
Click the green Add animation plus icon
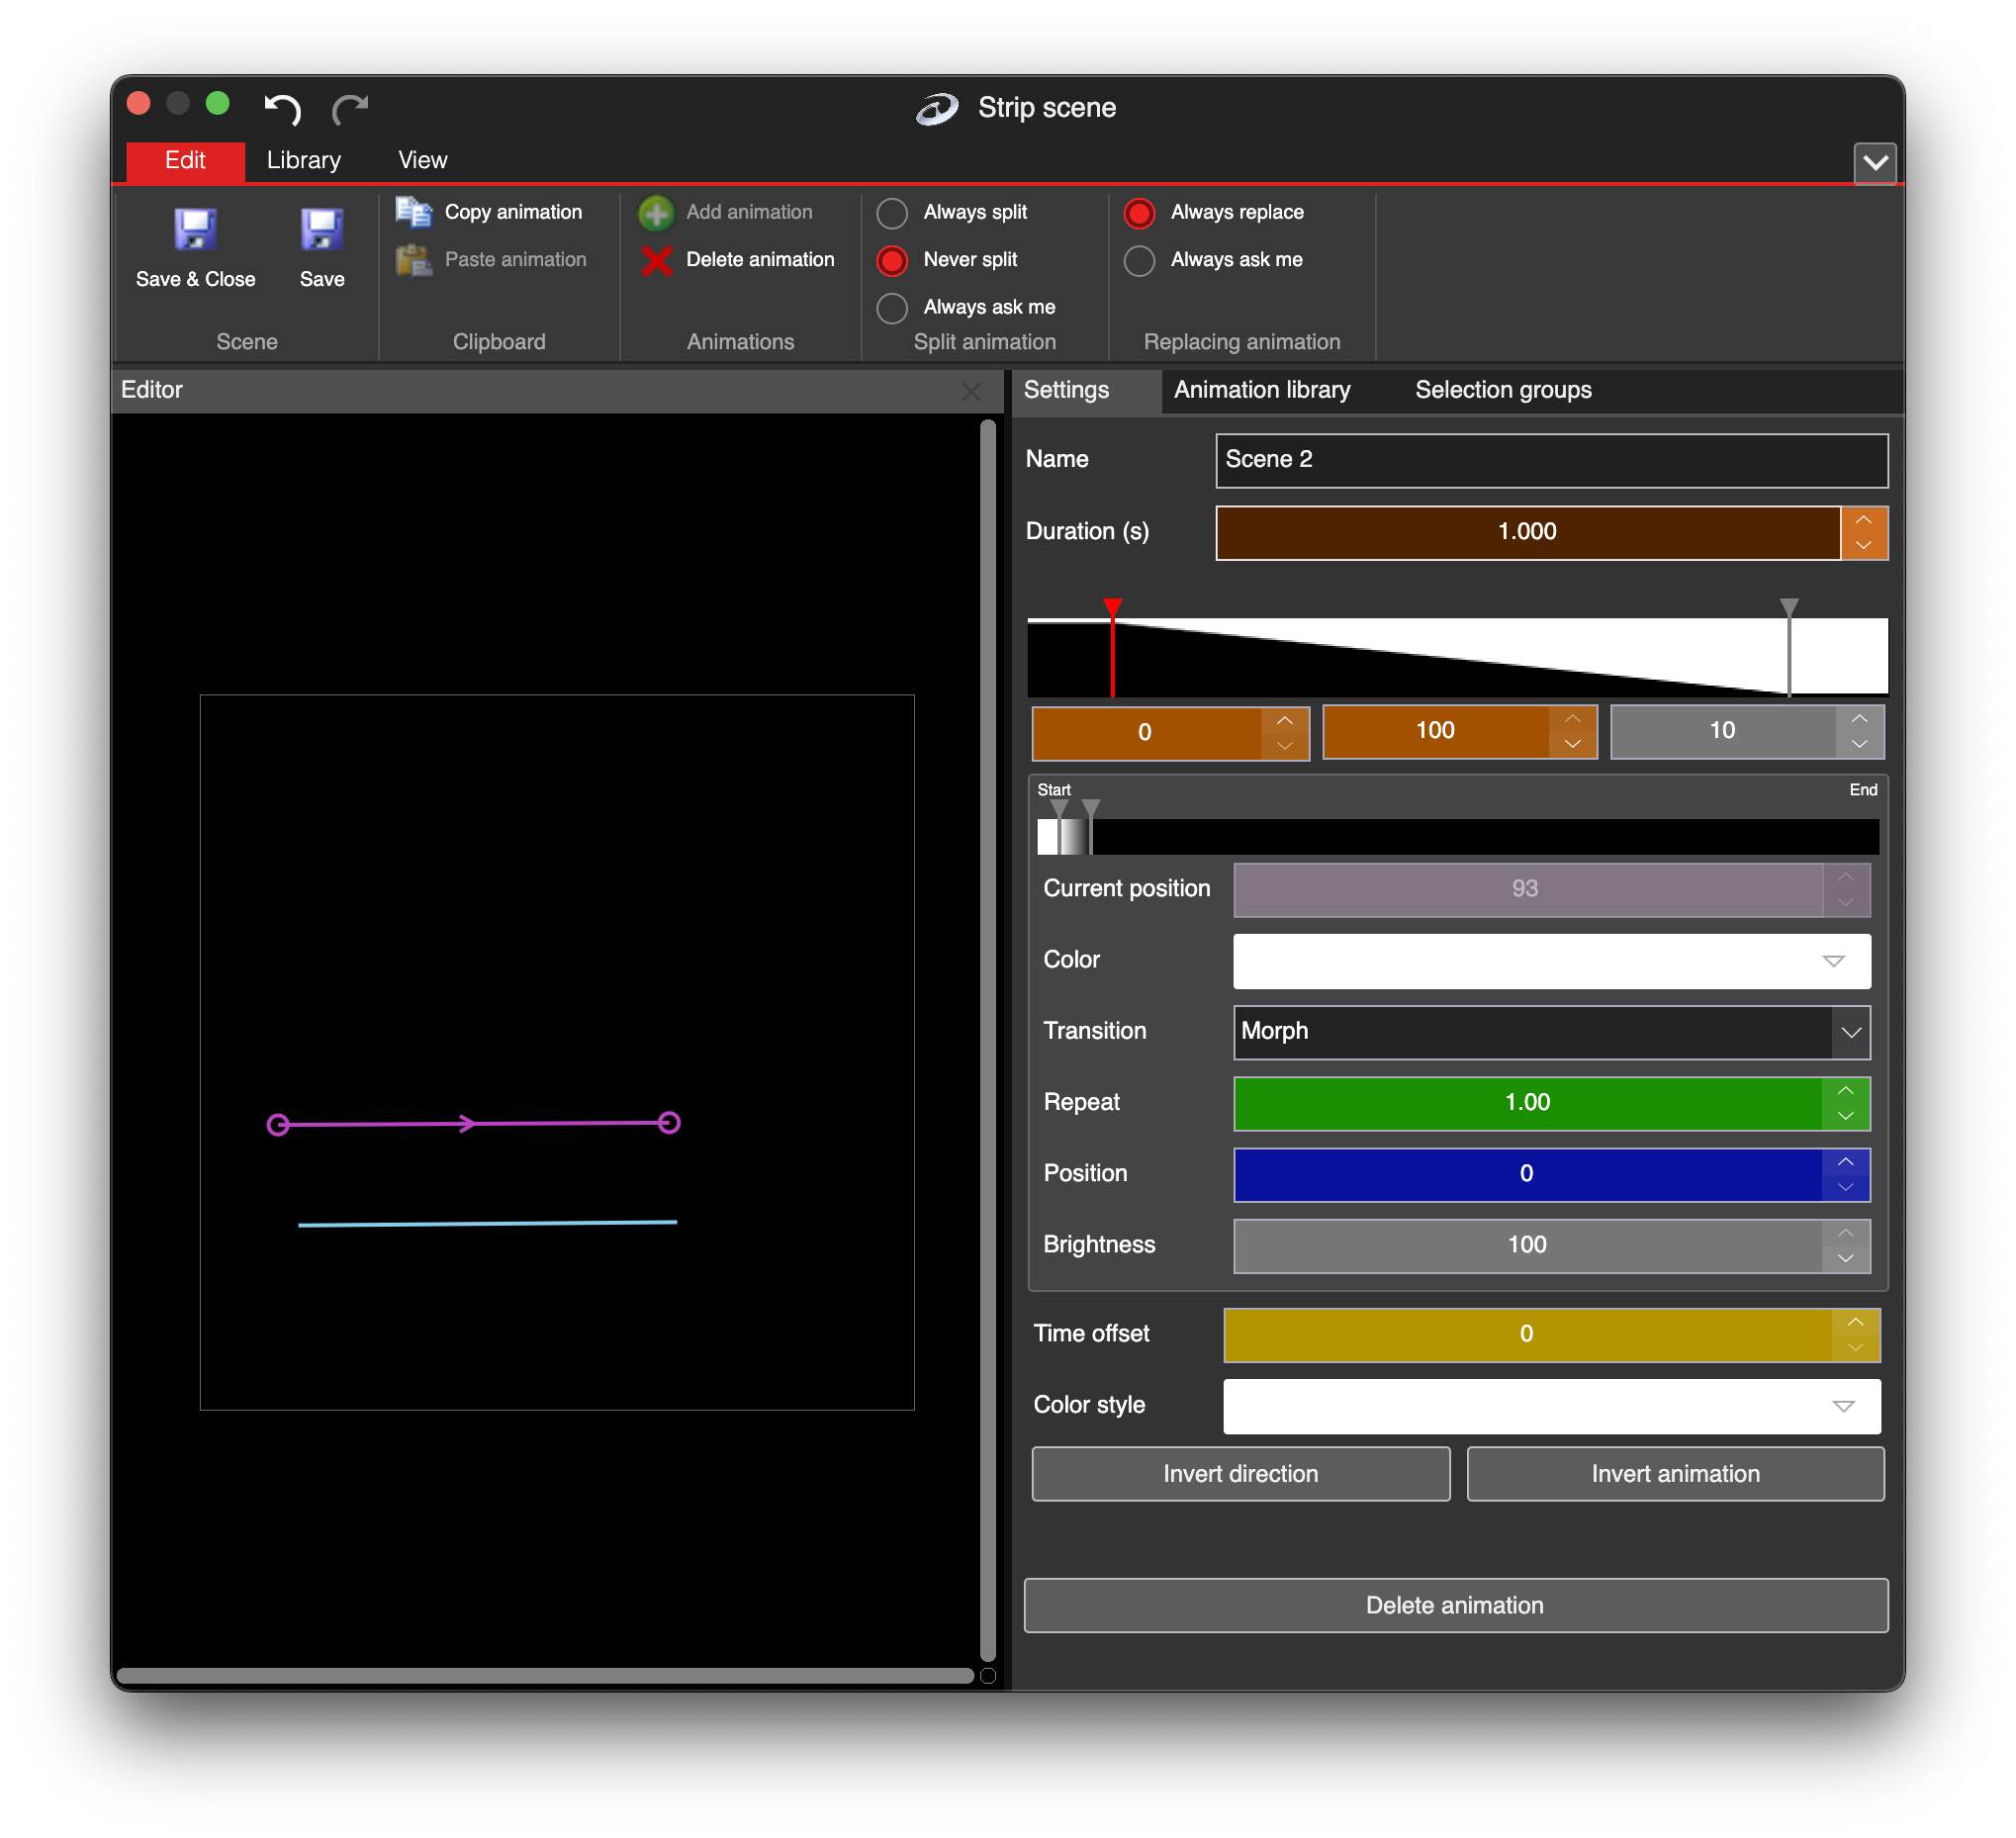point(656,213)
